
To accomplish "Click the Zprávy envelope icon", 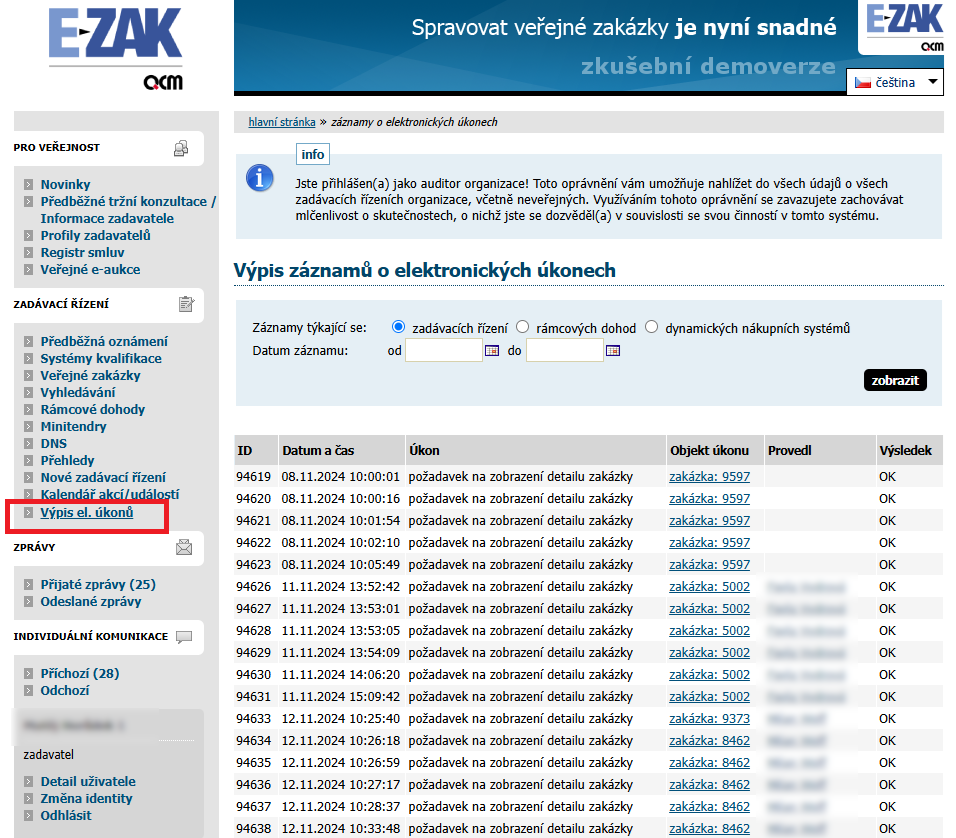I will click(184, 547).
